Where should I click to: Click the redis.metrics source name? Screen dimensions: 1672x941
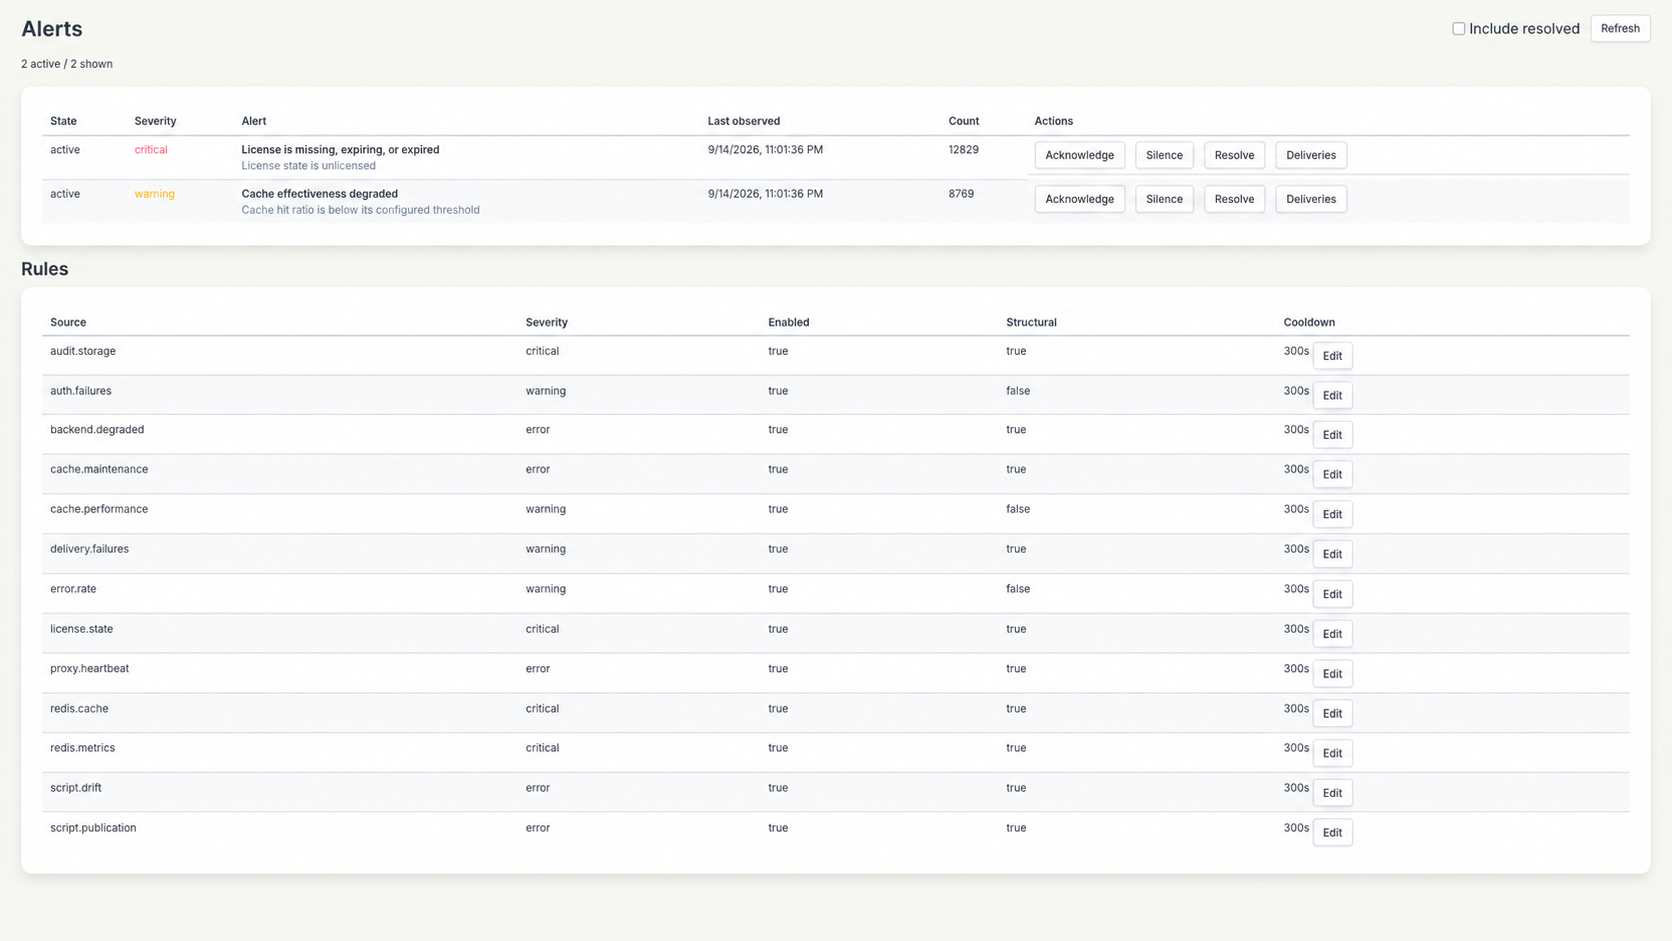point(82,748)
